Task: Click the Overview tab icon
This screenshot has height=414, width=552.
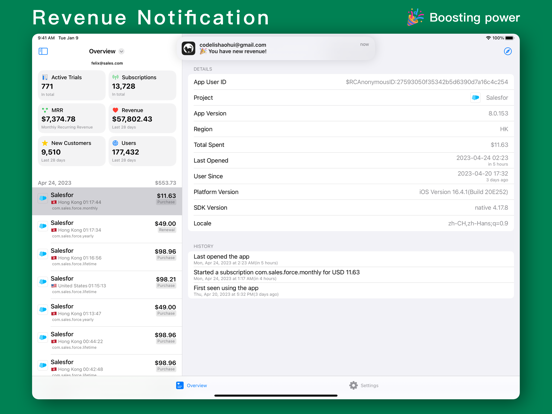Action: click(180, 385)
